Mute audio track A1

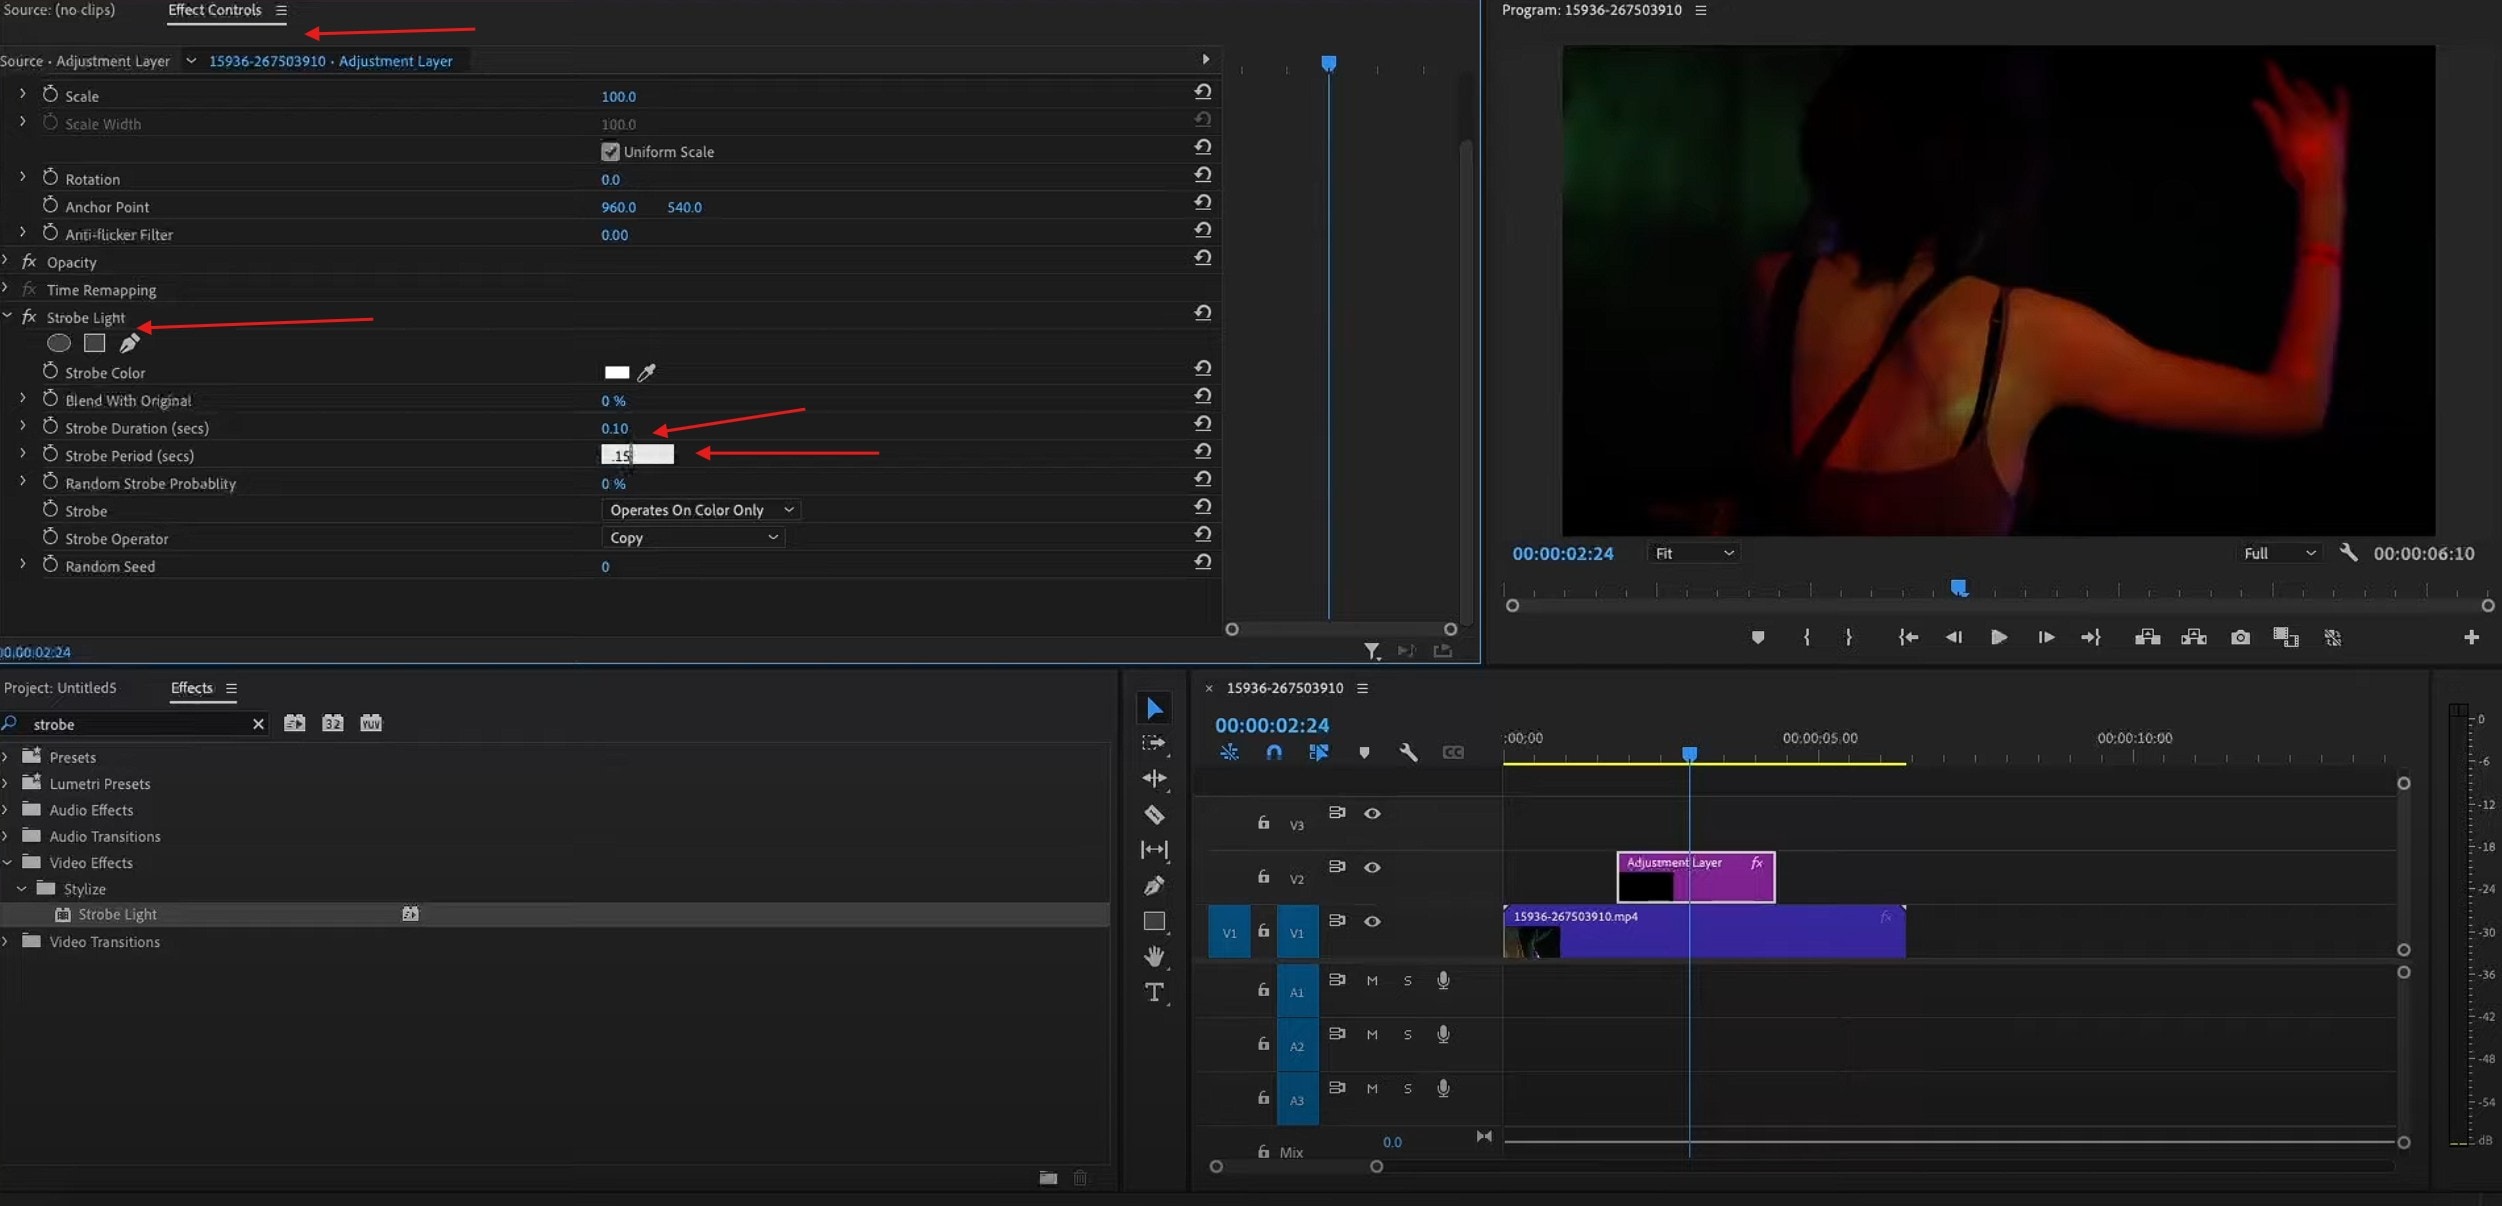[x=1372, y=981]
